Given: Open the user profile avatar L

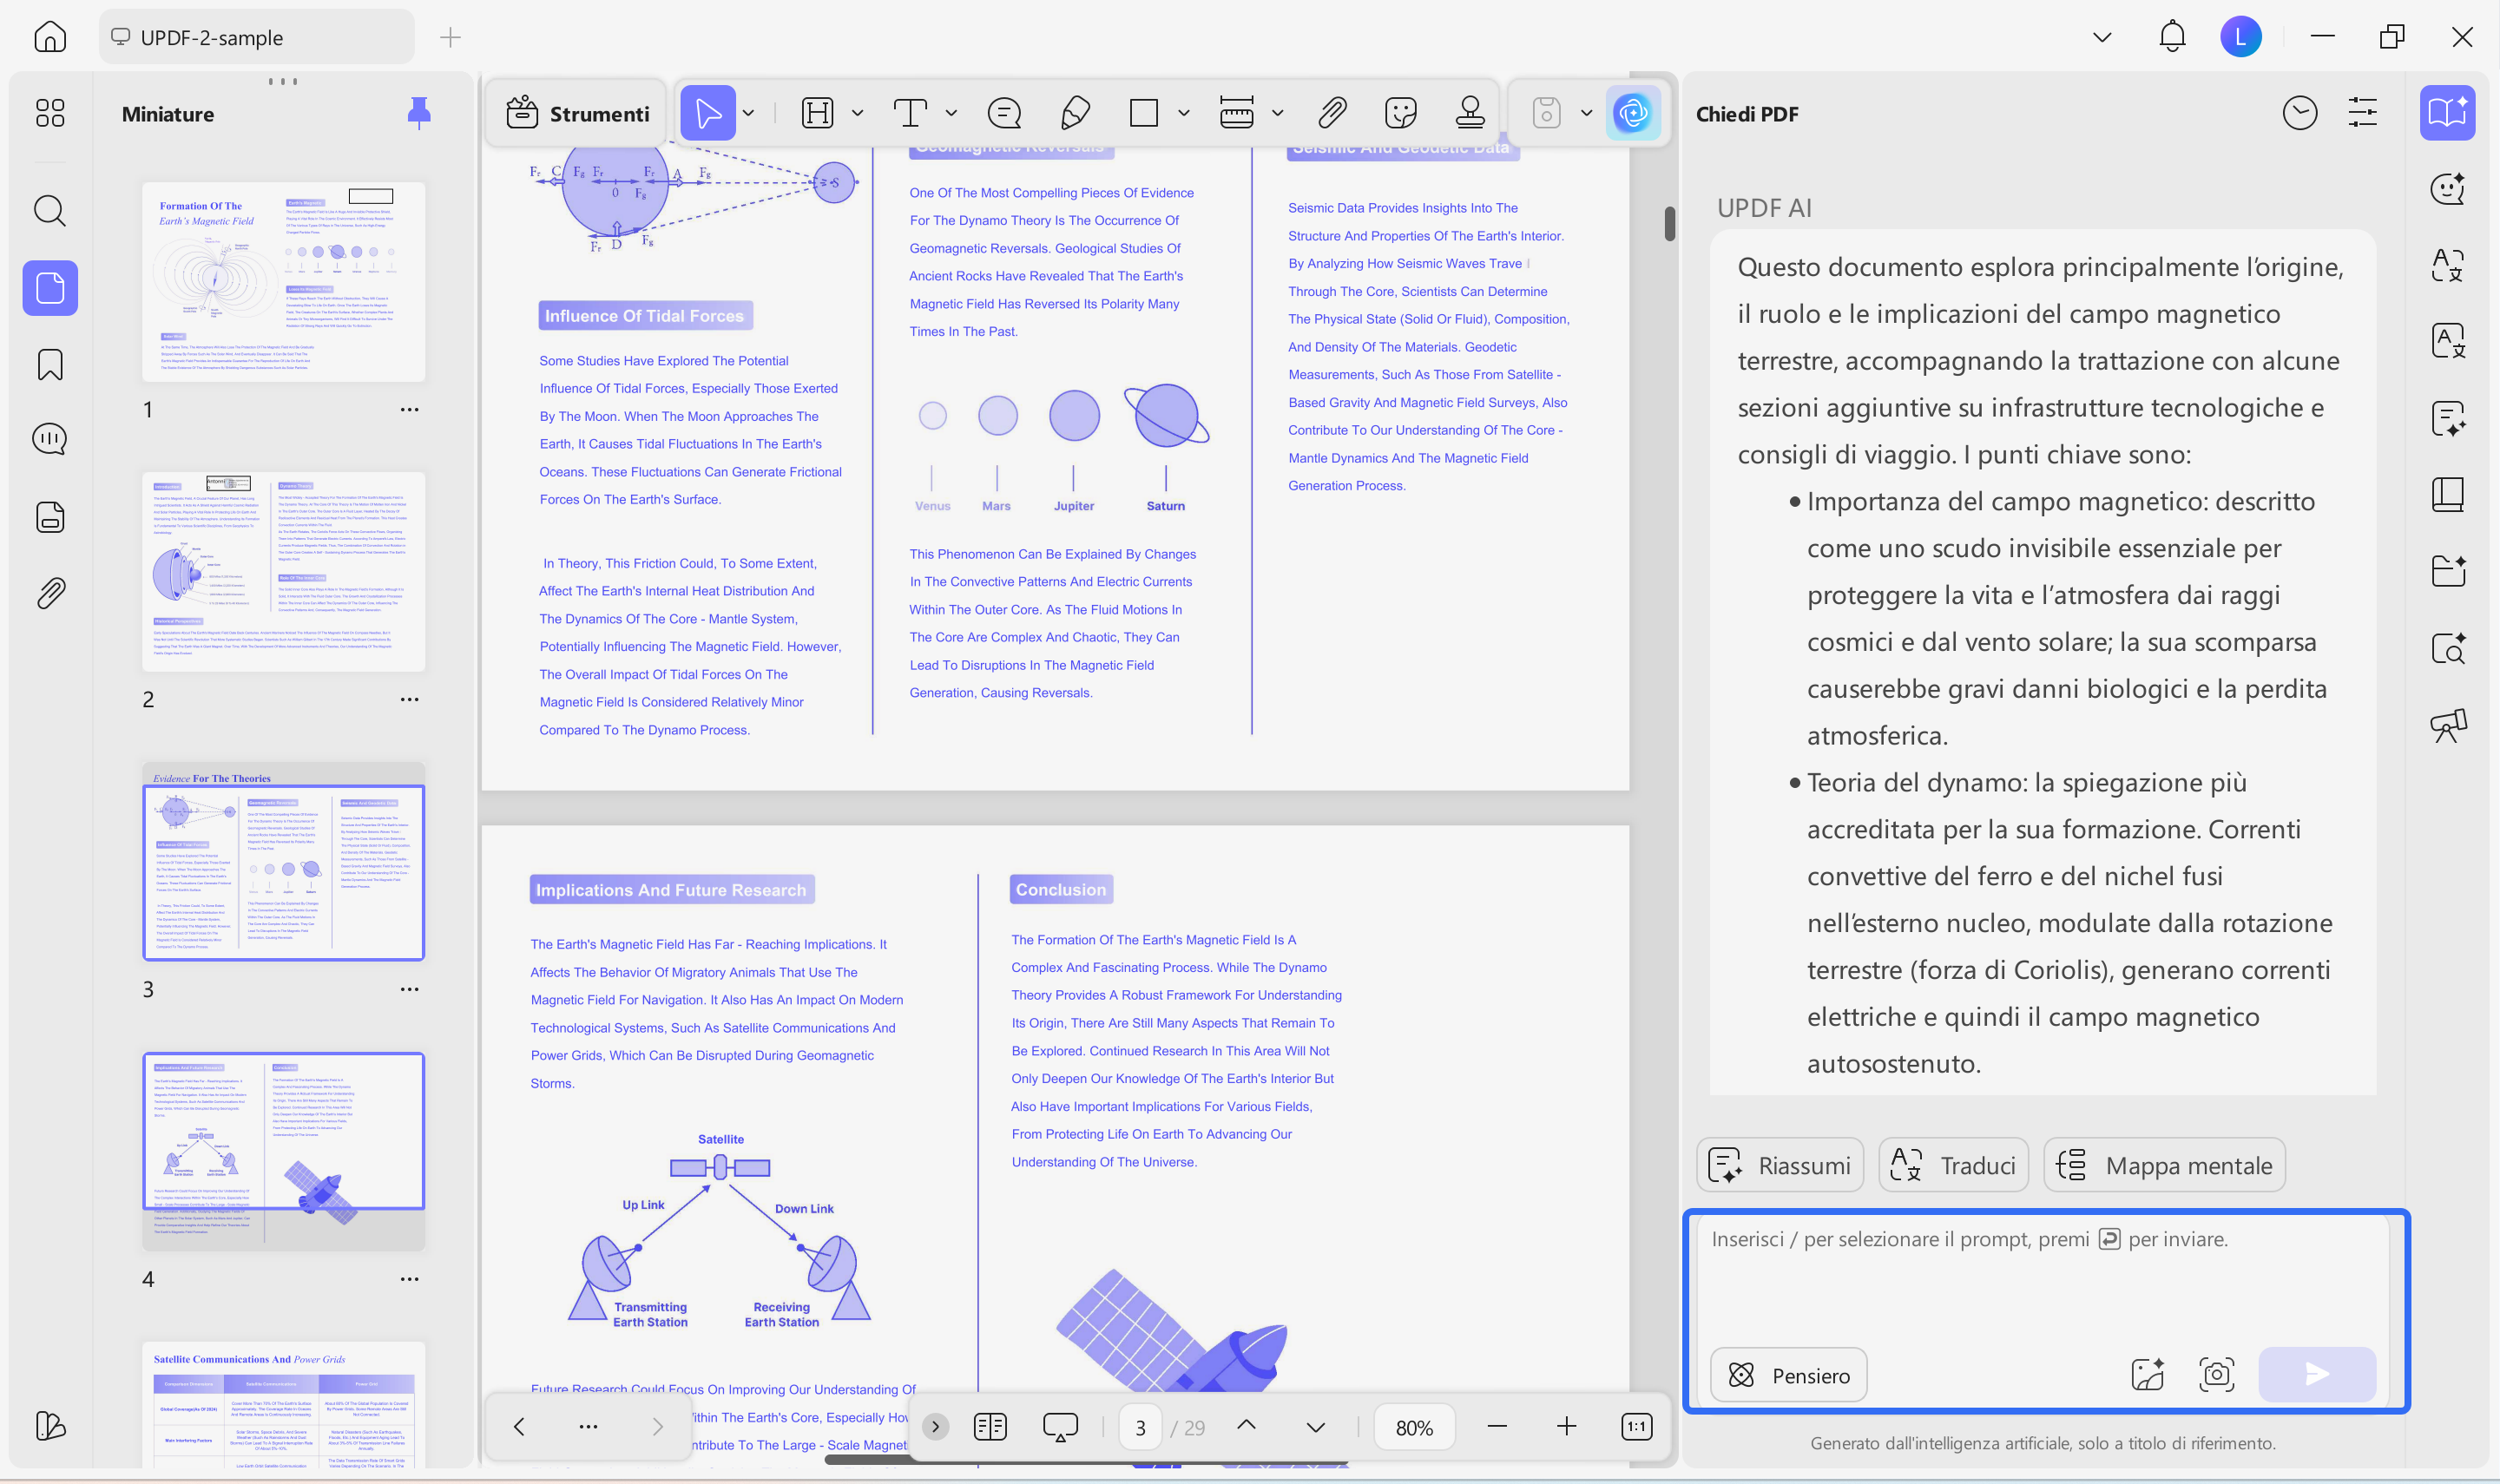Looking at the screenshot, I should tap(2241, 37).
